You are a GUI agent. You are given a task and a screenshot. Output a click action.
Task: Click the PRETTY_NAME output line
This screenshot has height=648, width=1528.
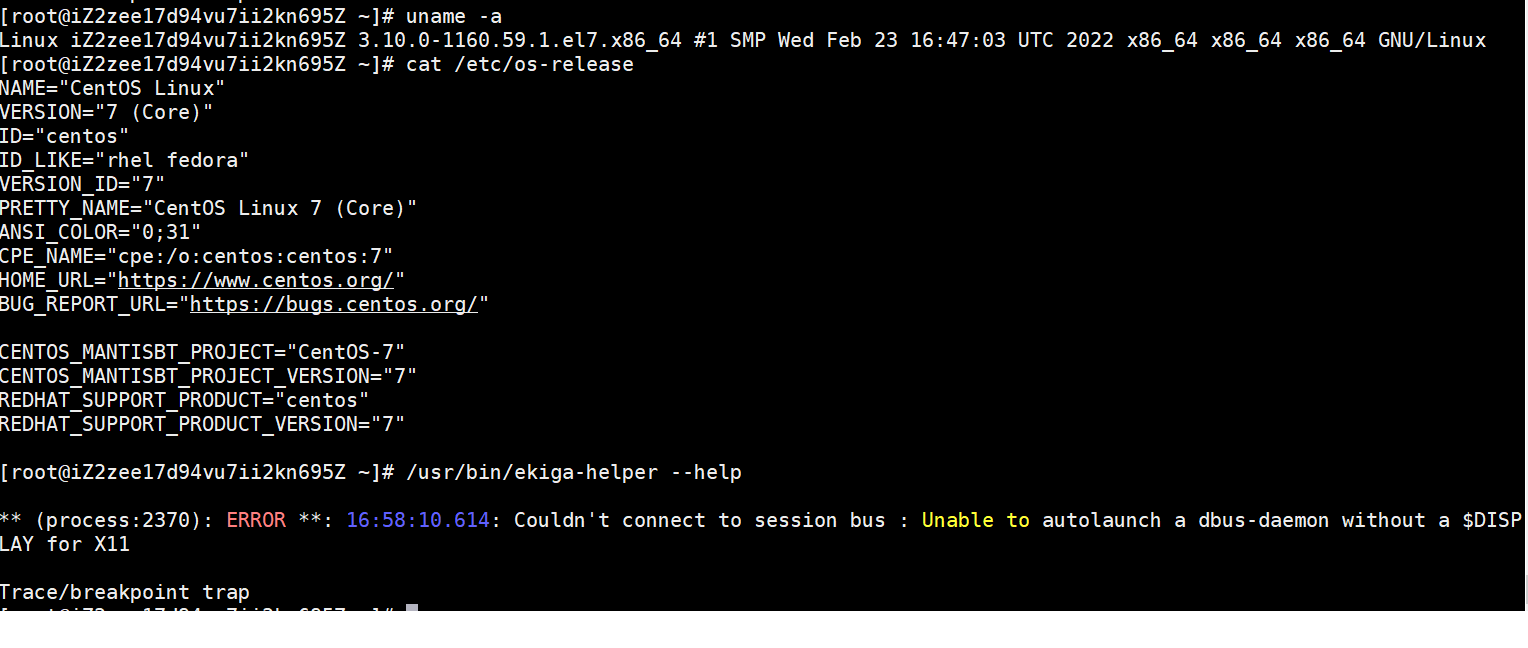click(208, 208)
